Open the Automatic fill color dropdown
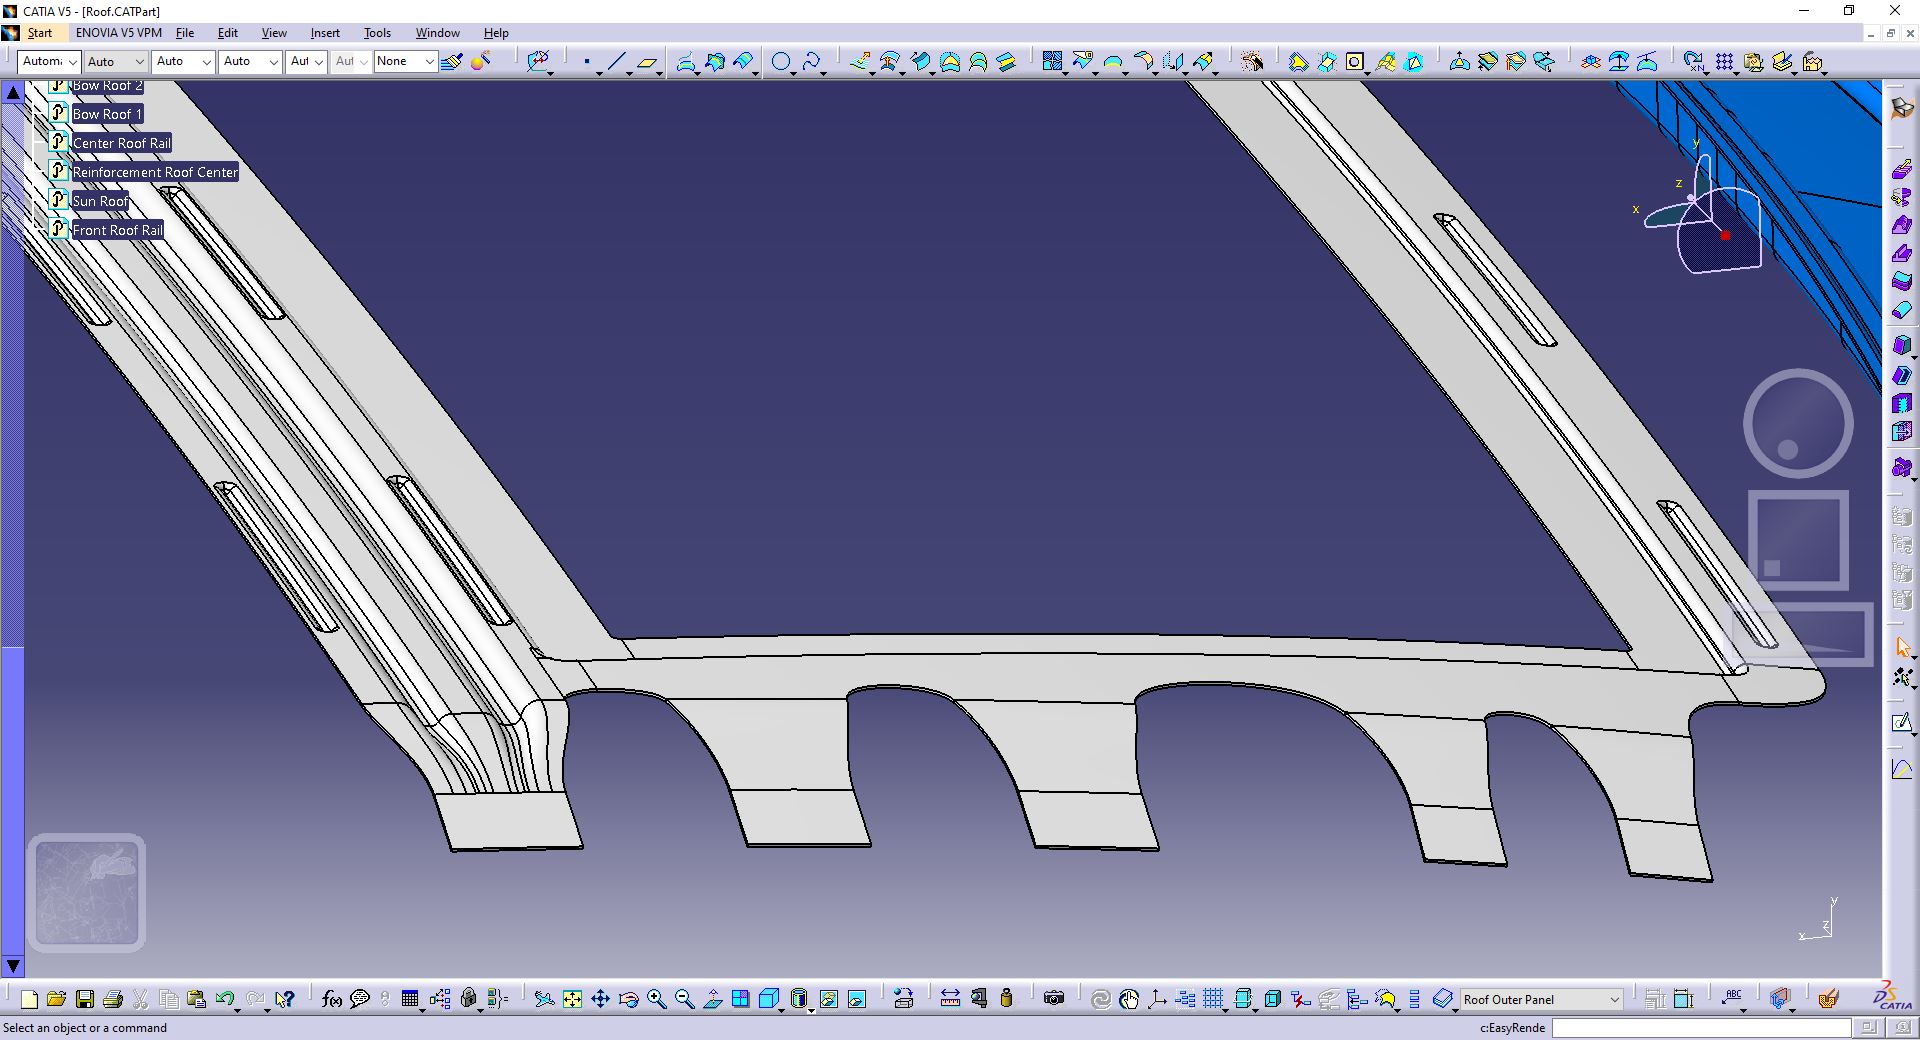The width and height of the screenshot is (1920, 1040). click(48, 62)
